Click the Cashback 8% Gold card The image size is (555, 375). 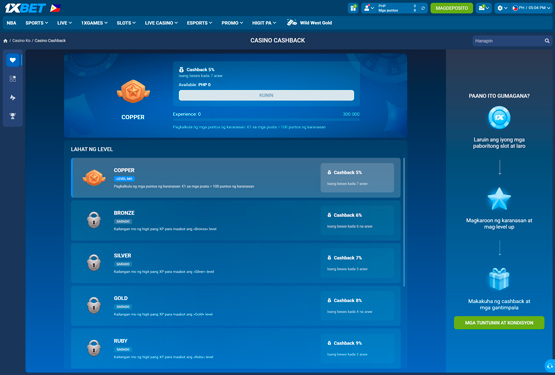pos(357,306)
